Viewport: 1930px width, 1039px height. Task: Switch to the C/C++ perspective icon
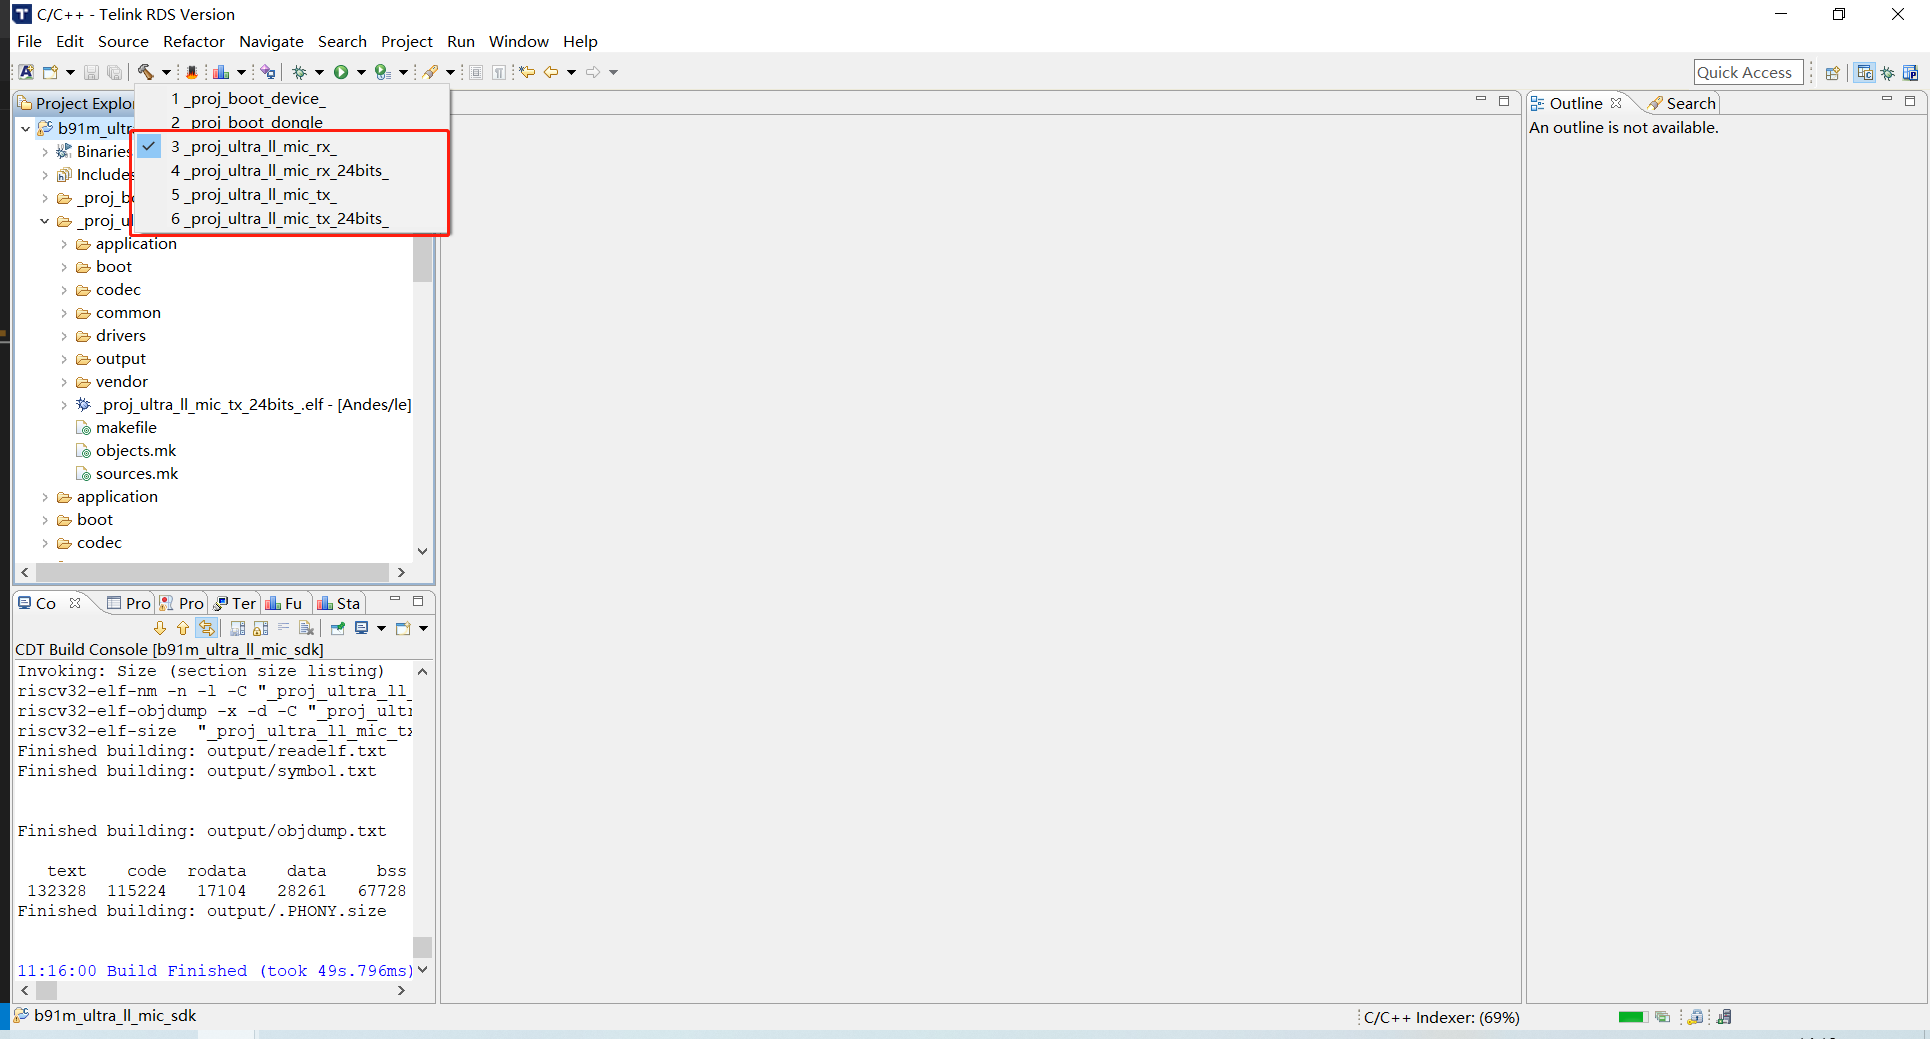click(x=1864, y=72)
